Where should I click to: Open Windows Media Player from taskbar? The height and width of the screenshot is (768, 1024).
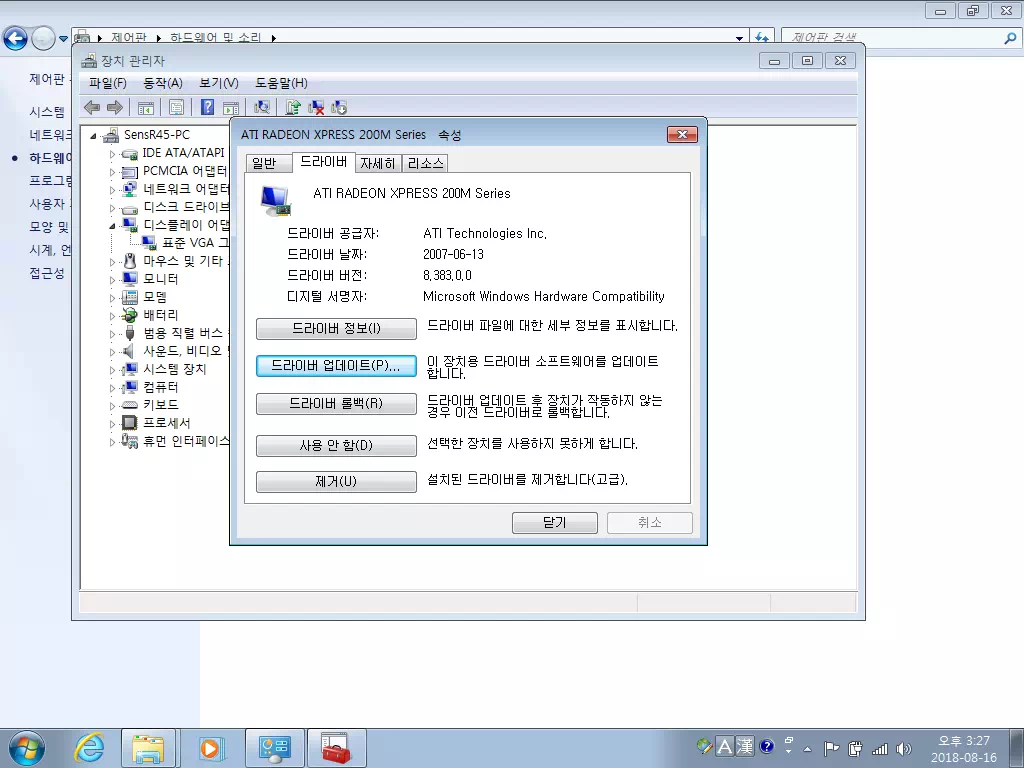(210, 748)
